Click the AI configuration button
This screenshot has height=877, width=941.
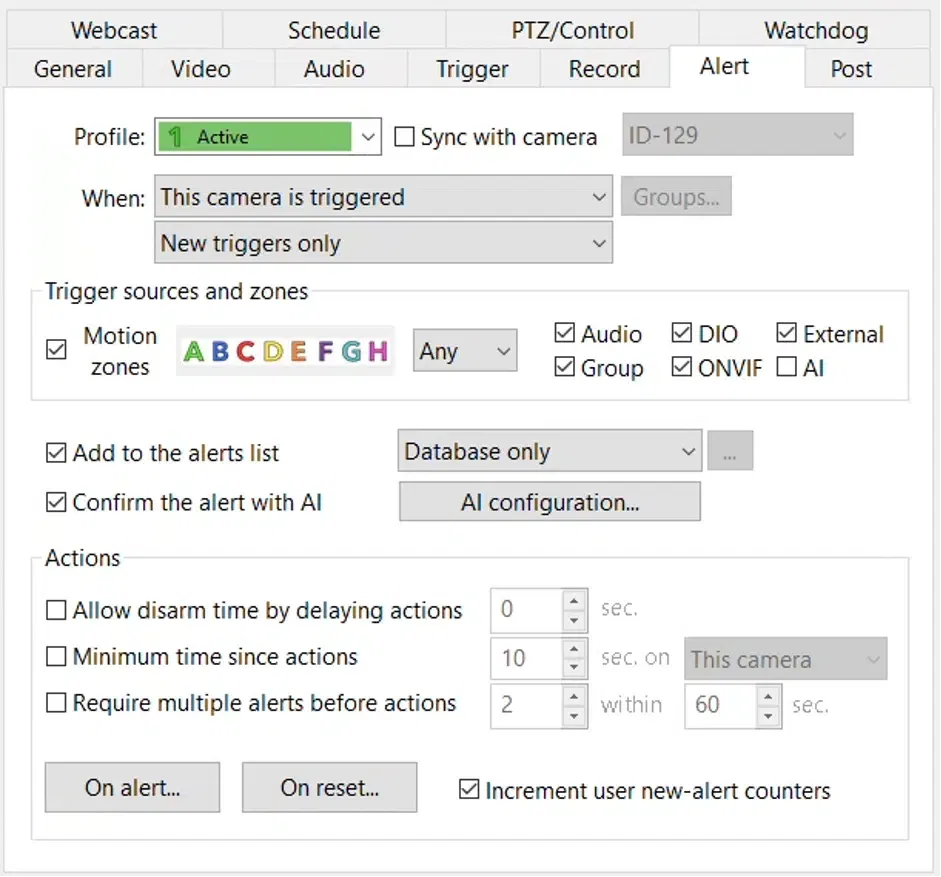tap(549, 502)
